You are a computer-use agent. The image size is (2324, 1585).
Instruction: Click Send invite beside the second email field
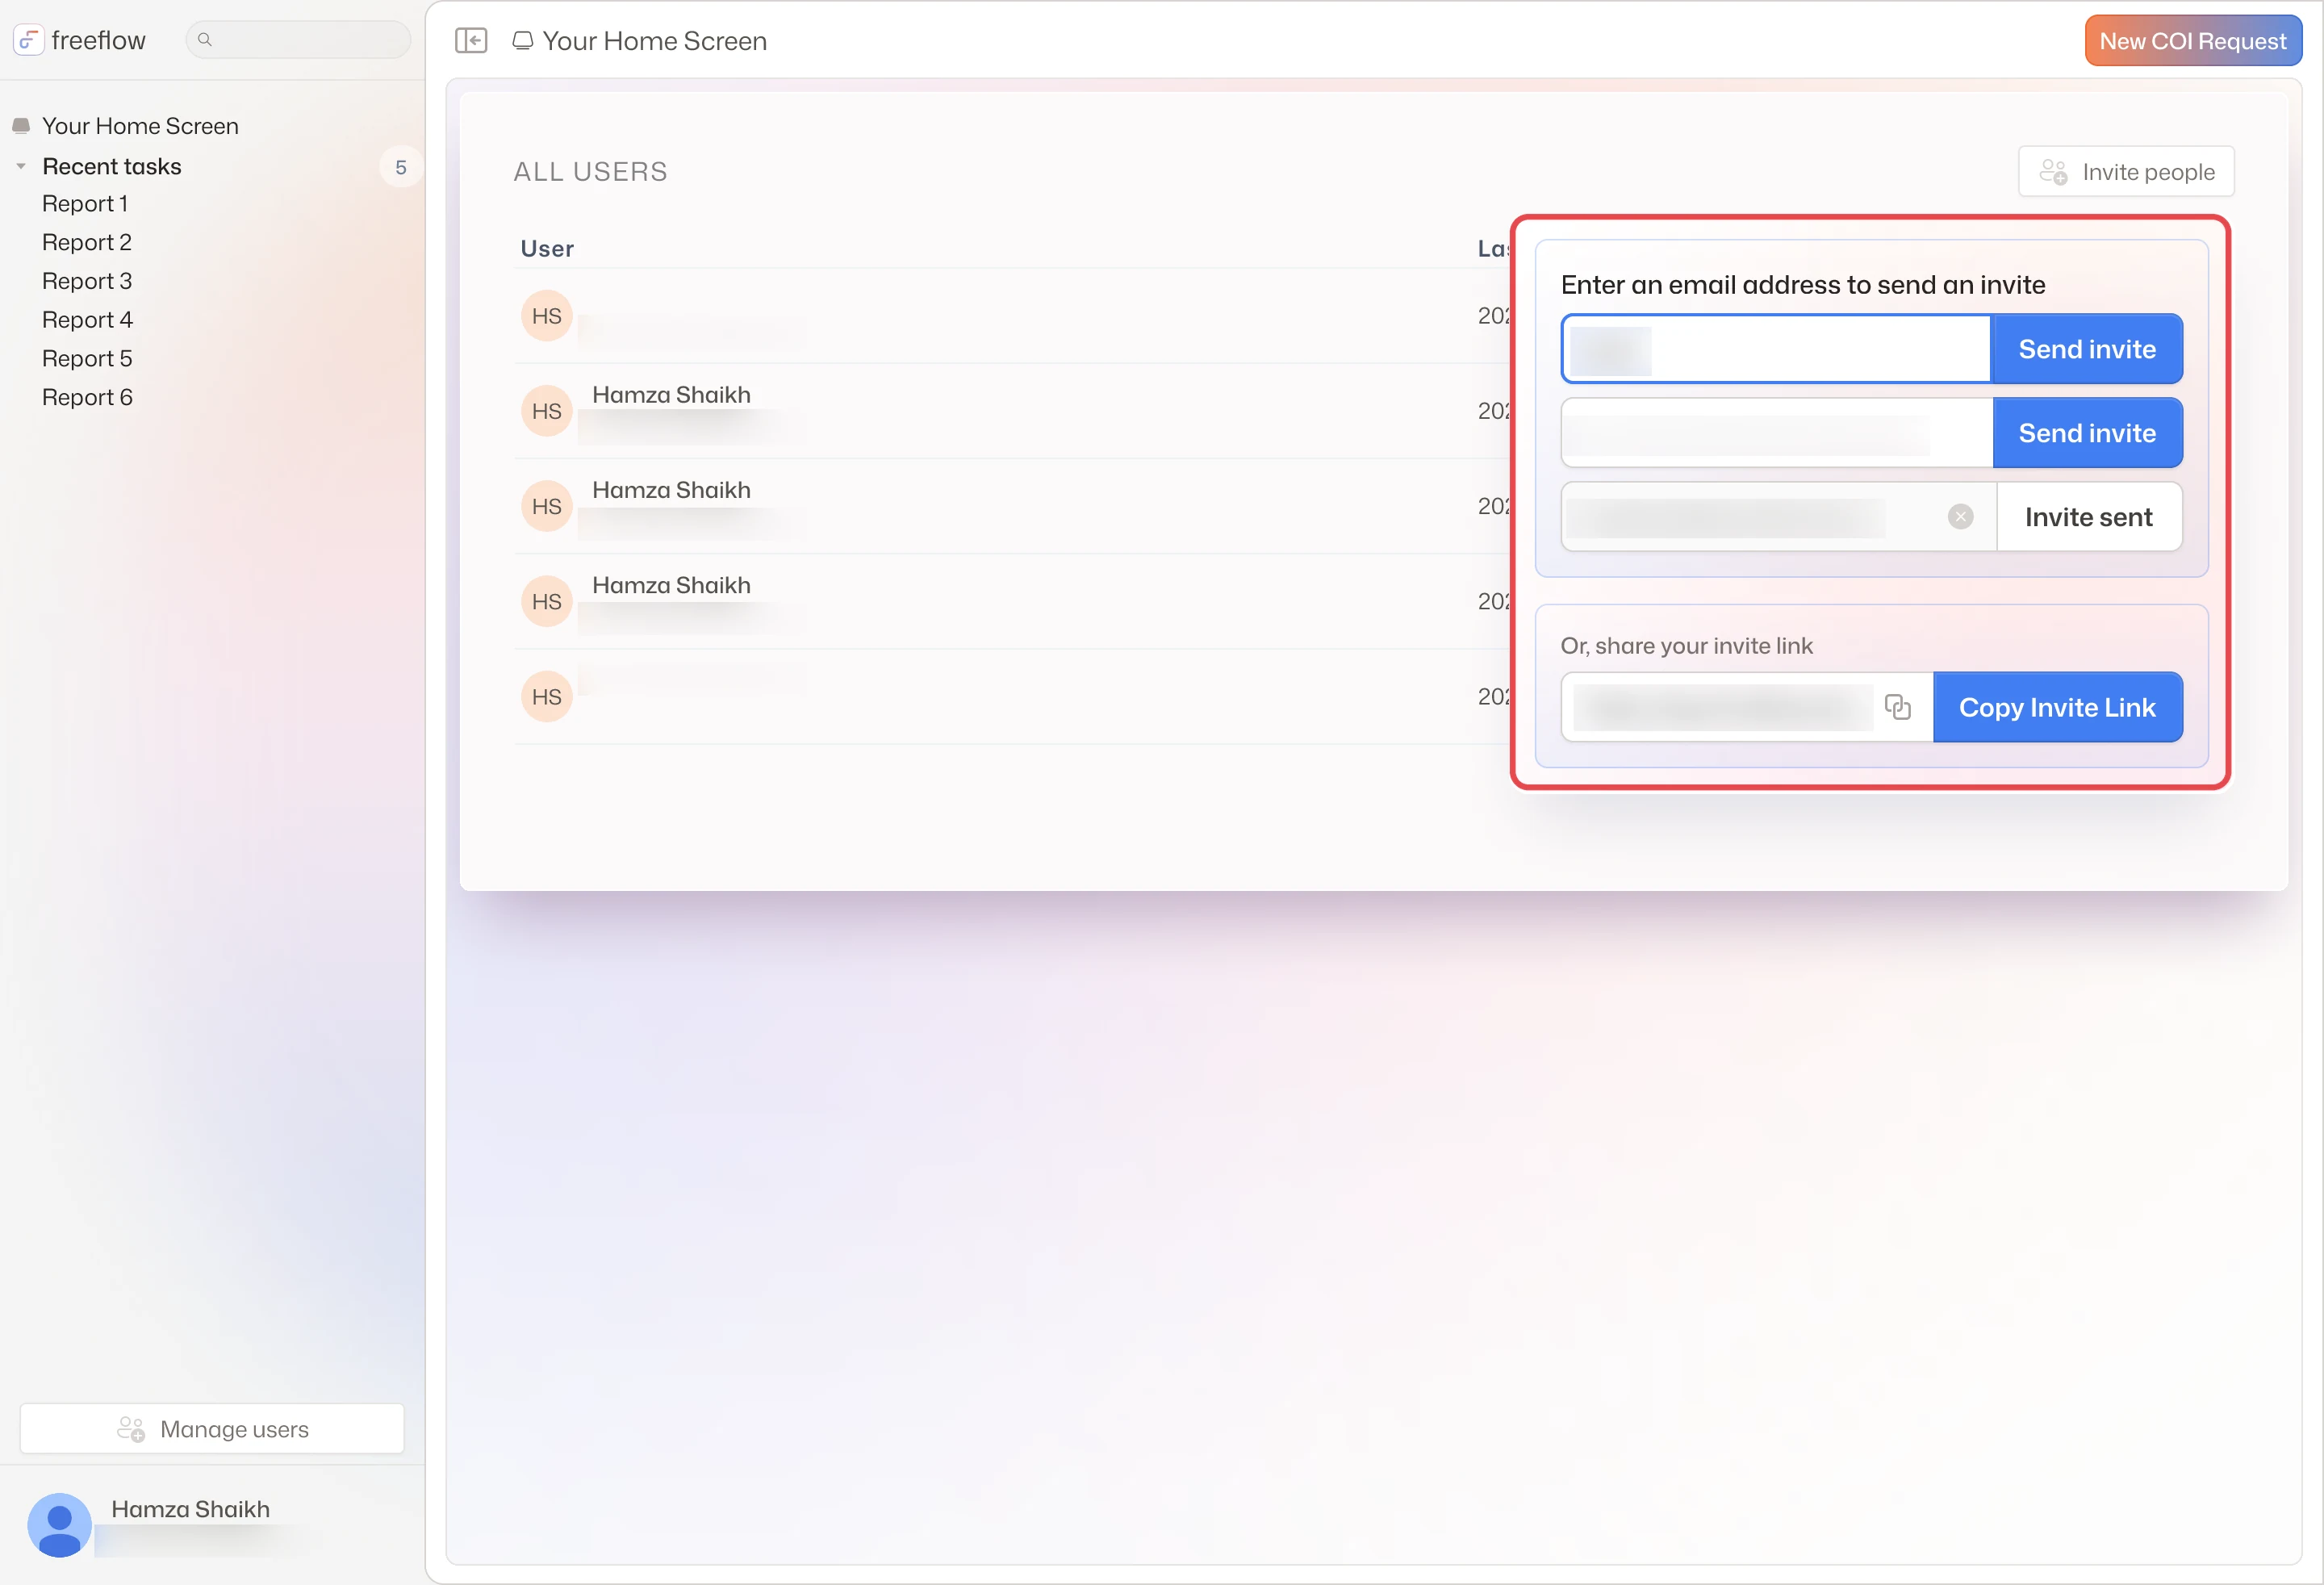click(2087, 433)
